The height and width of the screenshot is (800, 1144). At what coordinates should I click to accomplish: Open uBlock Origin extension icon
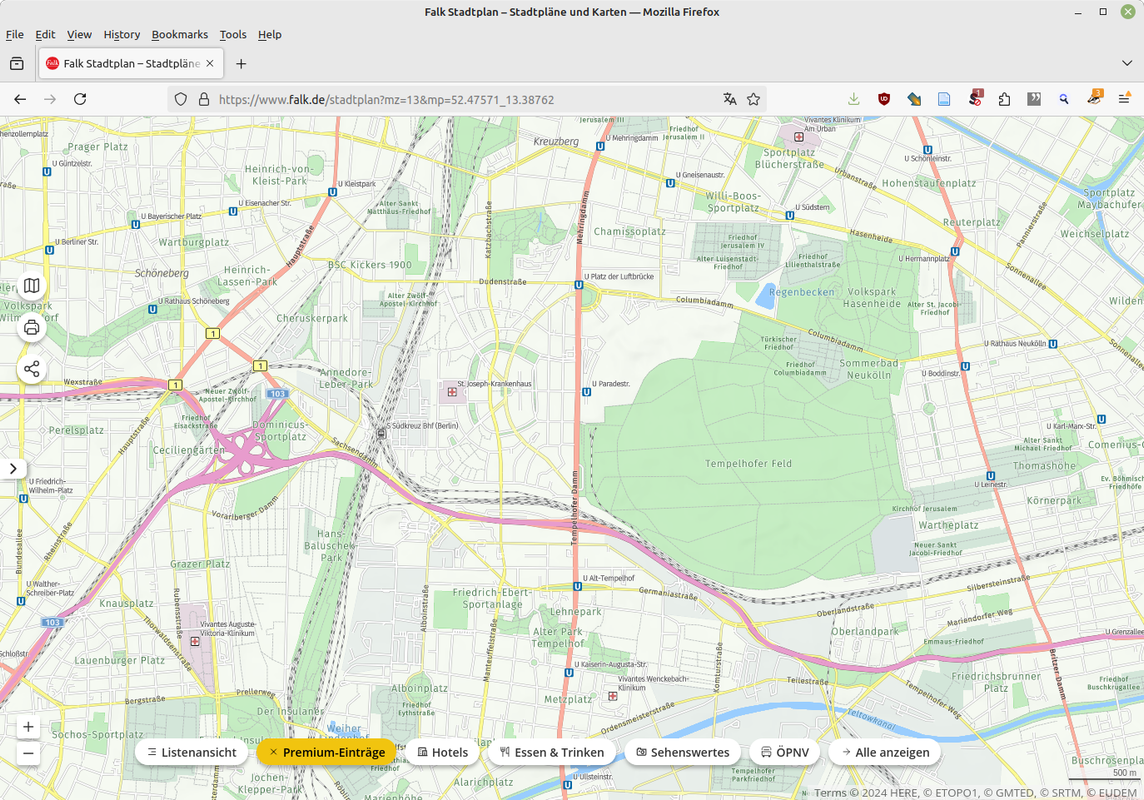coord(884,99)
